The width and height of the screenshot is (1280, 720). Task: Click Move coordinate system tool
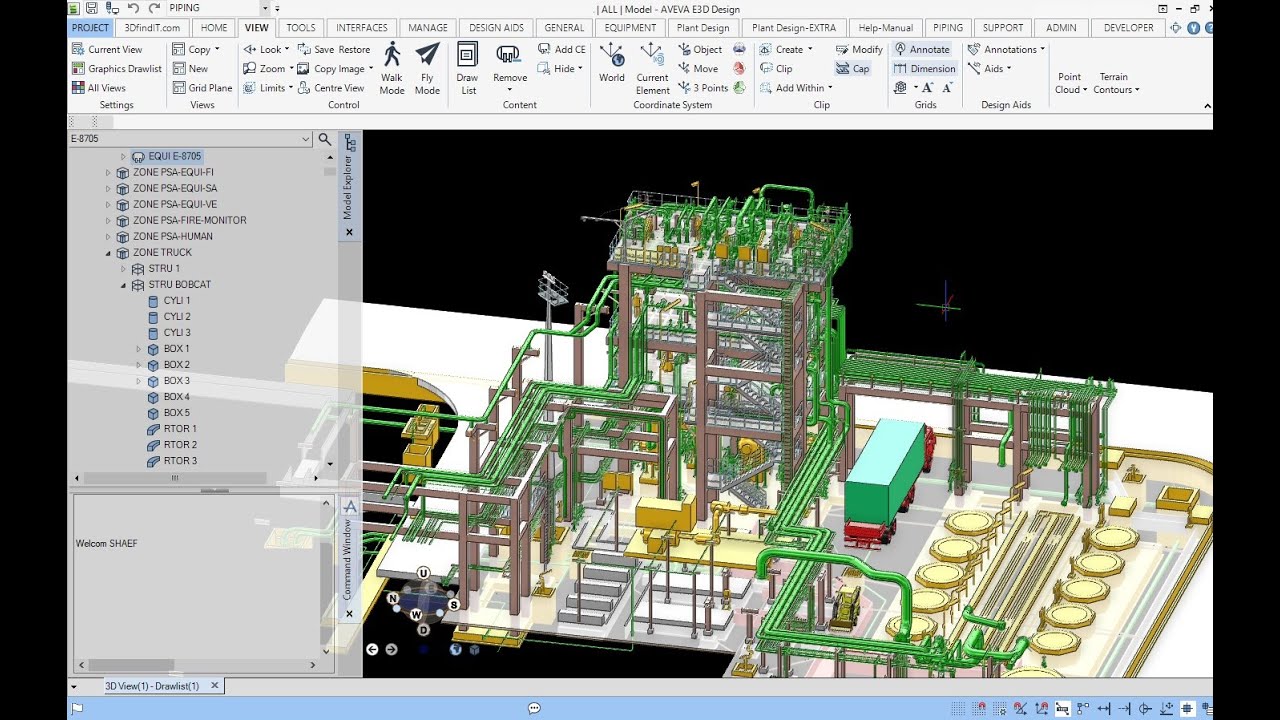(698, 68)
